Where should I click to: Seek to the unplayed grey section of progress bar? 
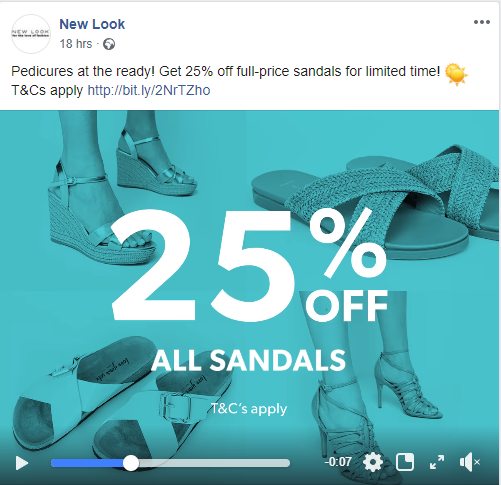(x=214, y=463)
